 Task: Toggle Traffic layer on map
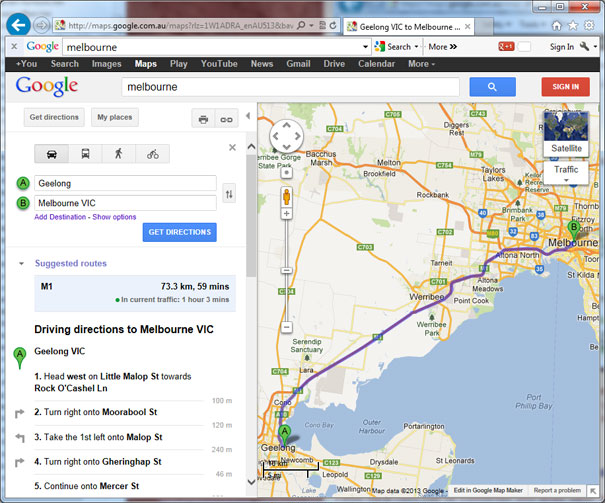pos(566,173)
